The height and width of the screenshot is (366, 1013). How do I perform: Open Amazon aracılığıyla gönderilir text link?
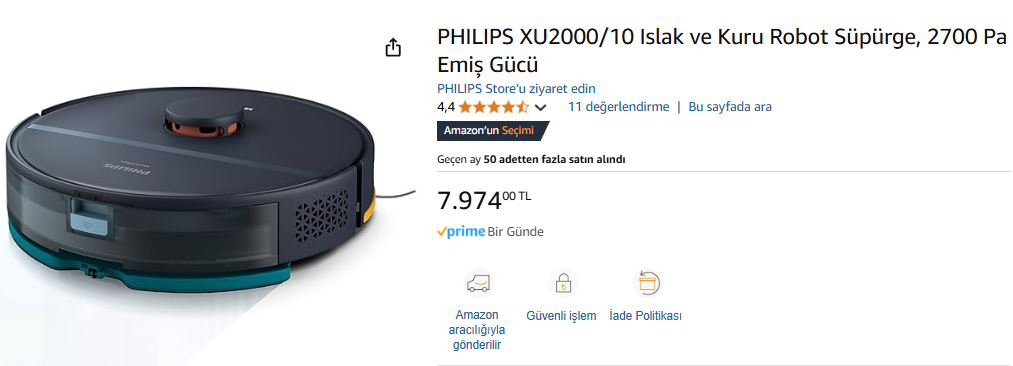point(477,330)
